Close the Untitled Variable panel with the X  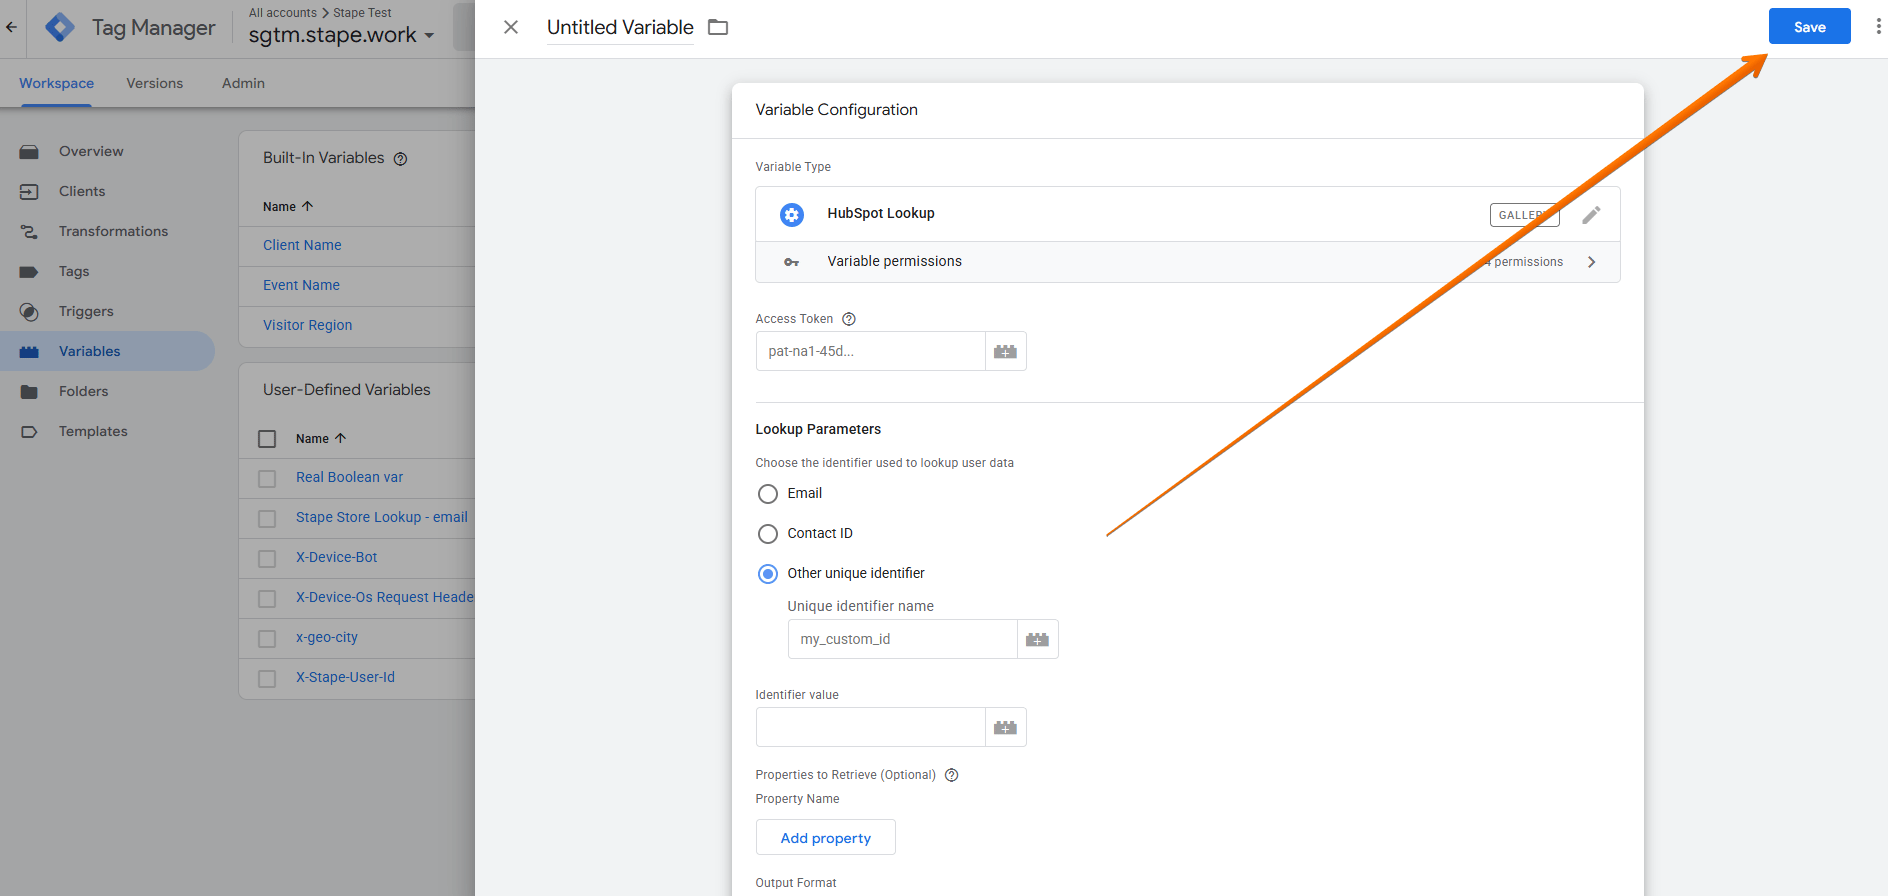(x=511, y=27)
